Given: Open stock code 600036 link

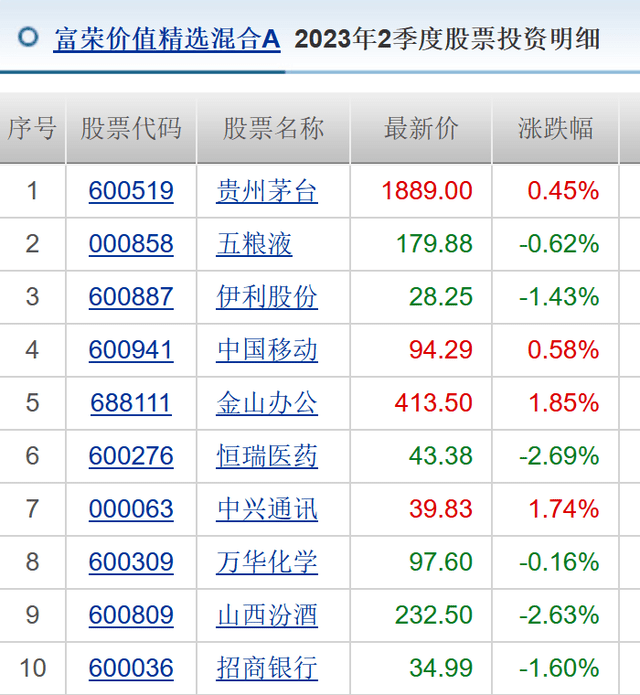Looking at the screenshot, I should tap(131, 668).
